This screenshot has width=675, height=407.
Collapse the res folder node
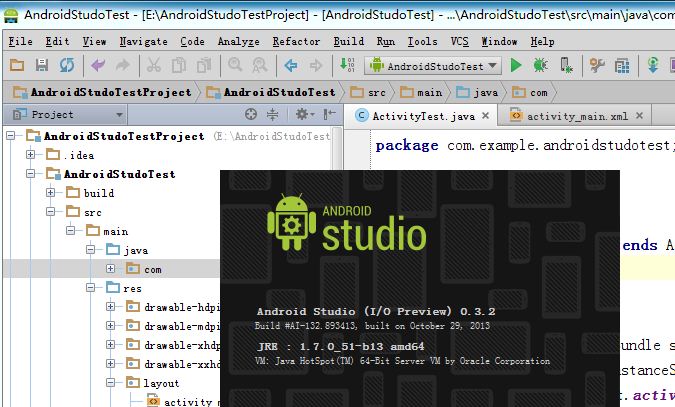[x=90, y=288]
